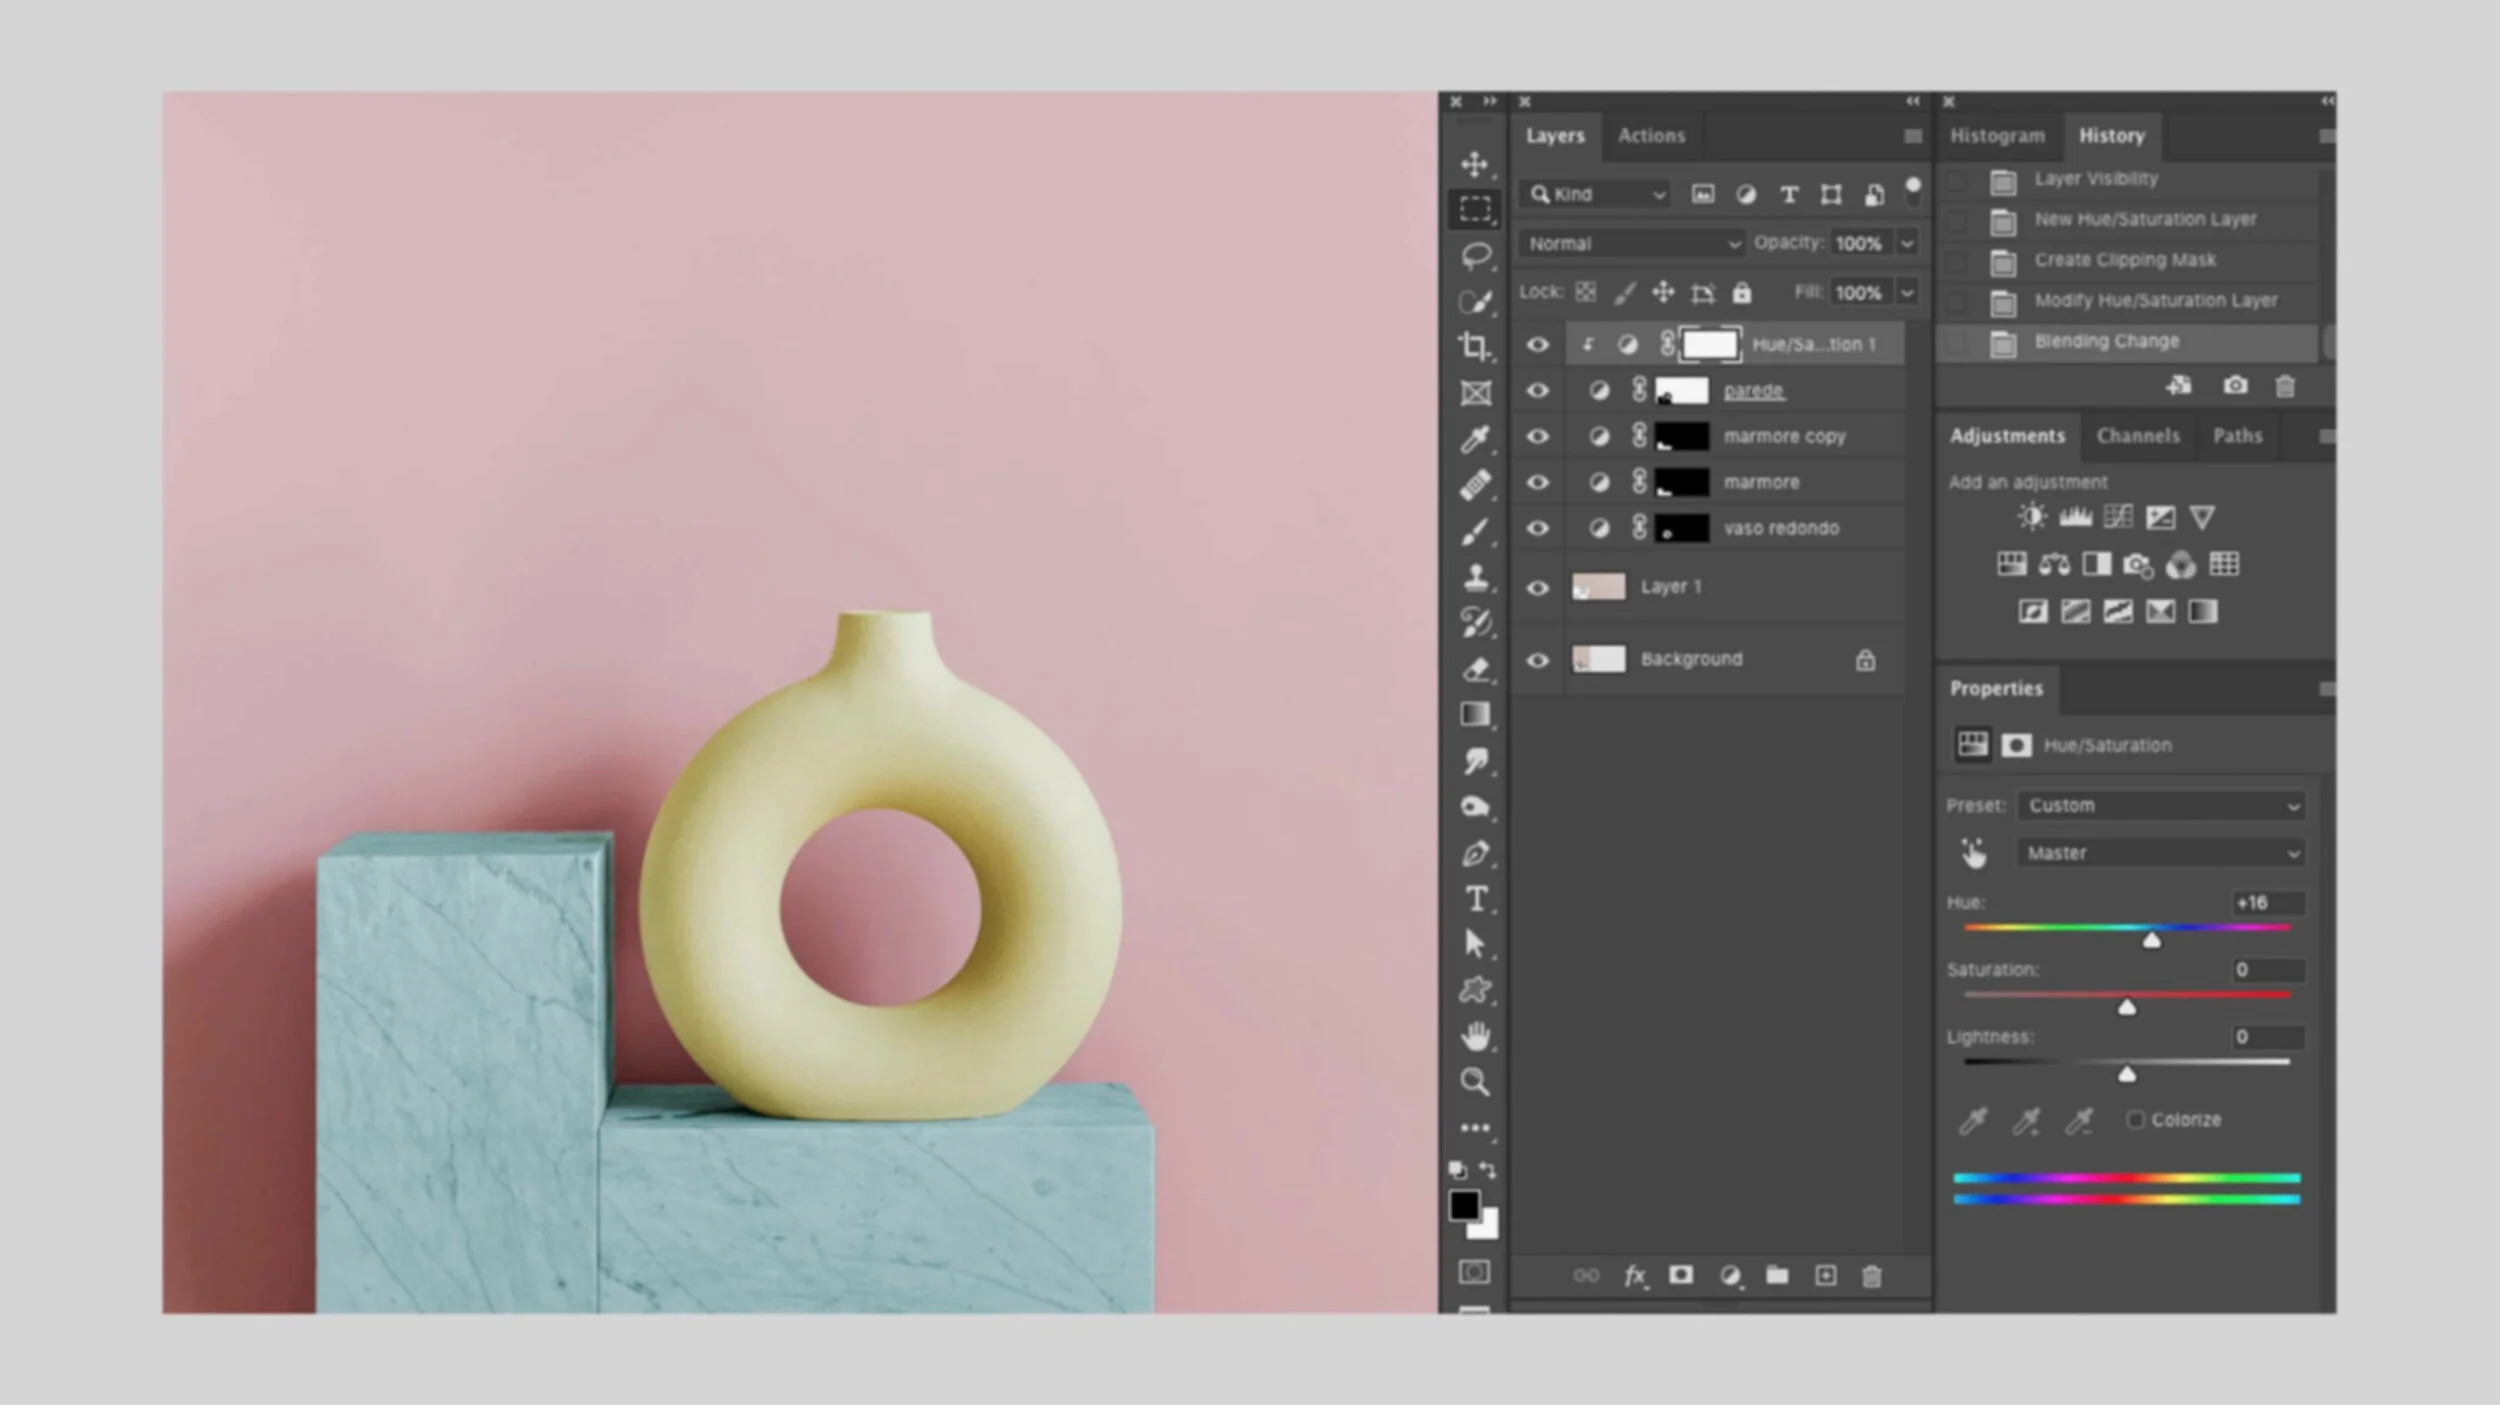Hide the Background layer
Image resolution: width=2500 pixels, height=1405 pixels.
click(1538, 660)
